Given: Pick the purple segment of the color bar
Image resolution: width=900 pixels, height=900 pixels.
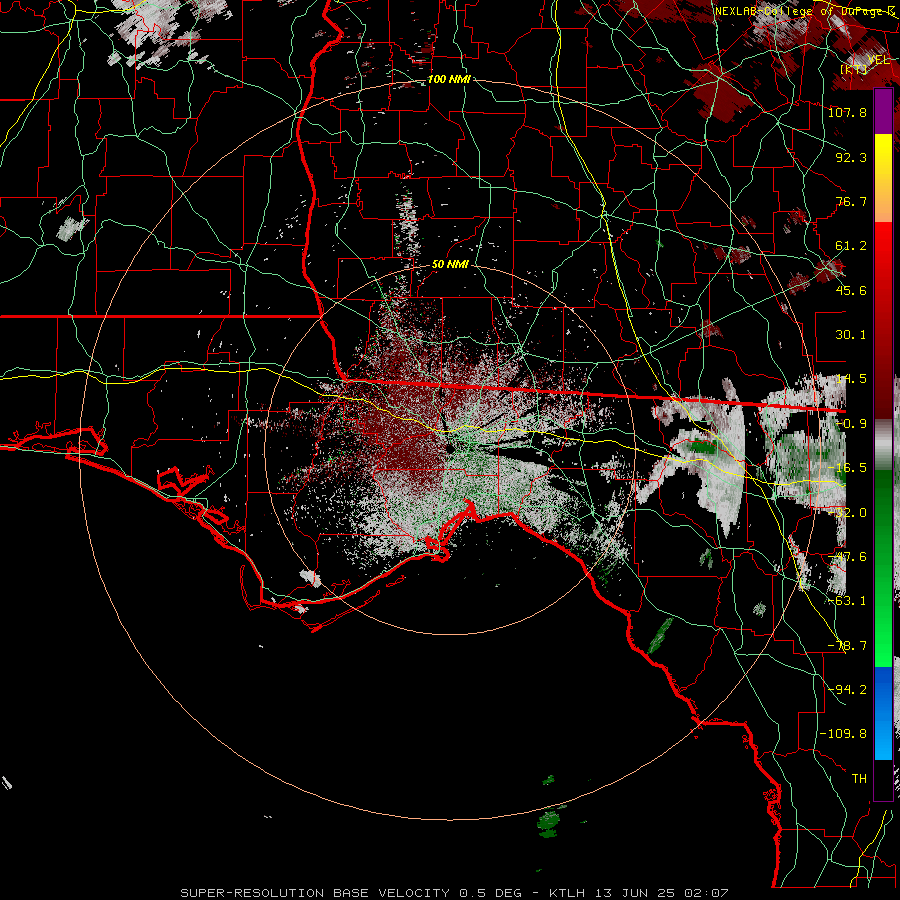Looking at the screenshot, I should tap(883, 112).
